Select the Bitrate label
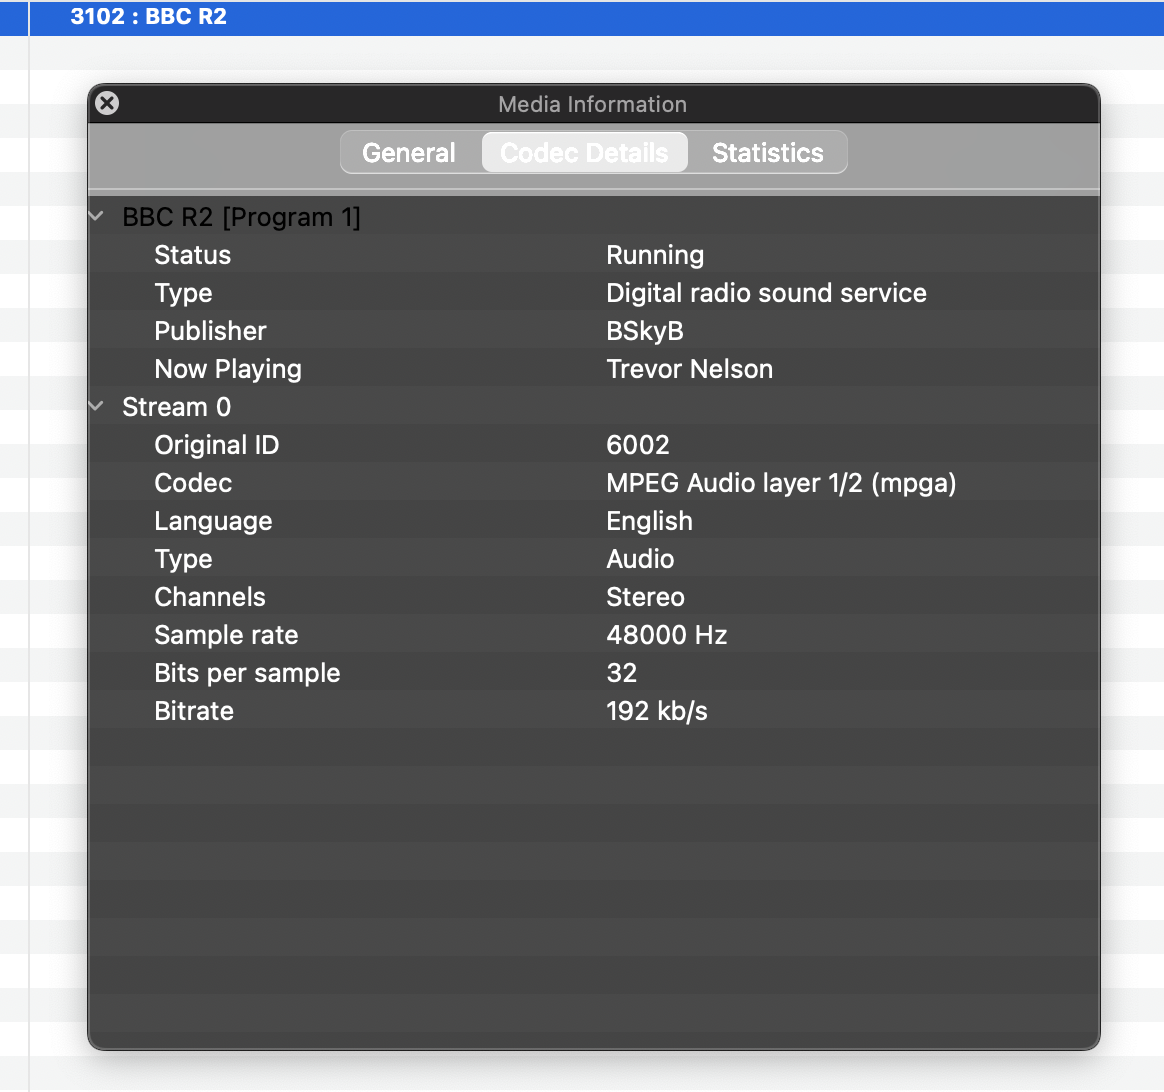 (194, 711)
